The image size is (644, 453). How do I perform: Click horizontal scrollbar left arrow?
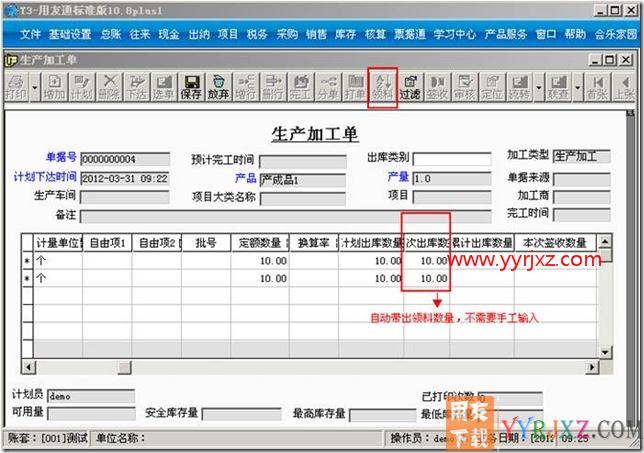29,367
